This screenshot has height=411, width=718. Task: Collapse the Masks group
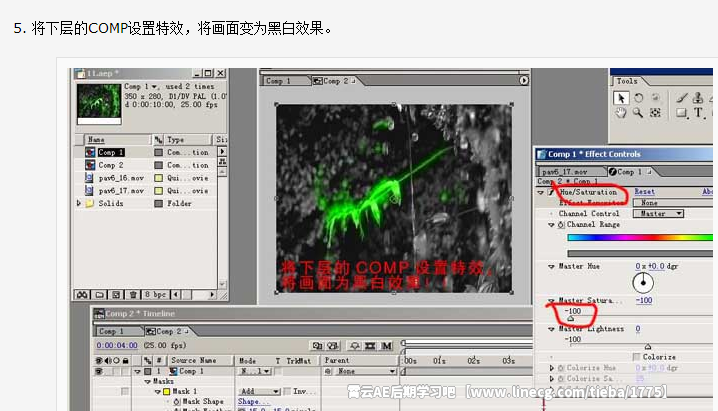147,381
